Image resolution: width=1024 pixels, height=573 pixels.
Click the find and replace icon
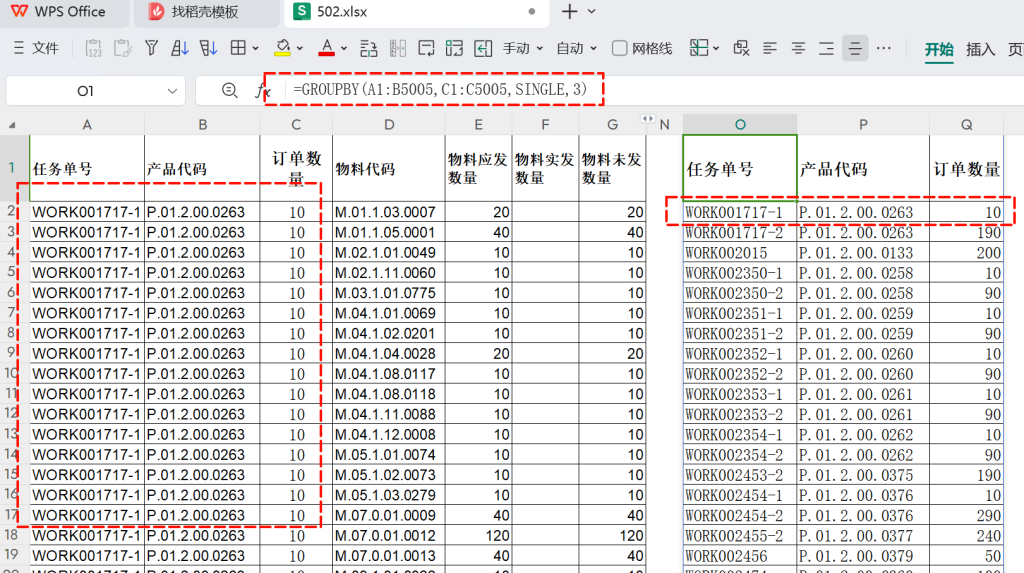tap(741, 48)
